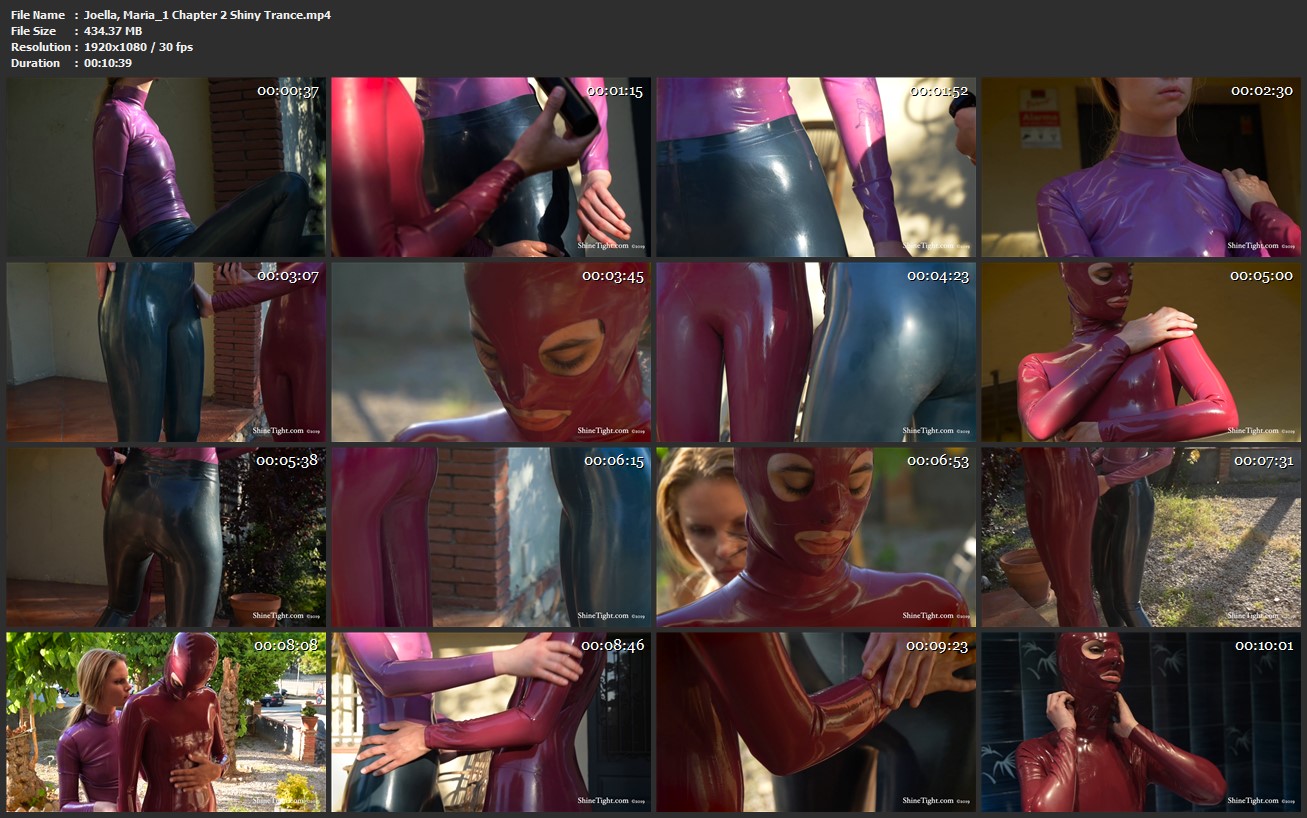1307x818 pixels.
Task: Click the frame marked 00:08:08
Action: [166, 722]
